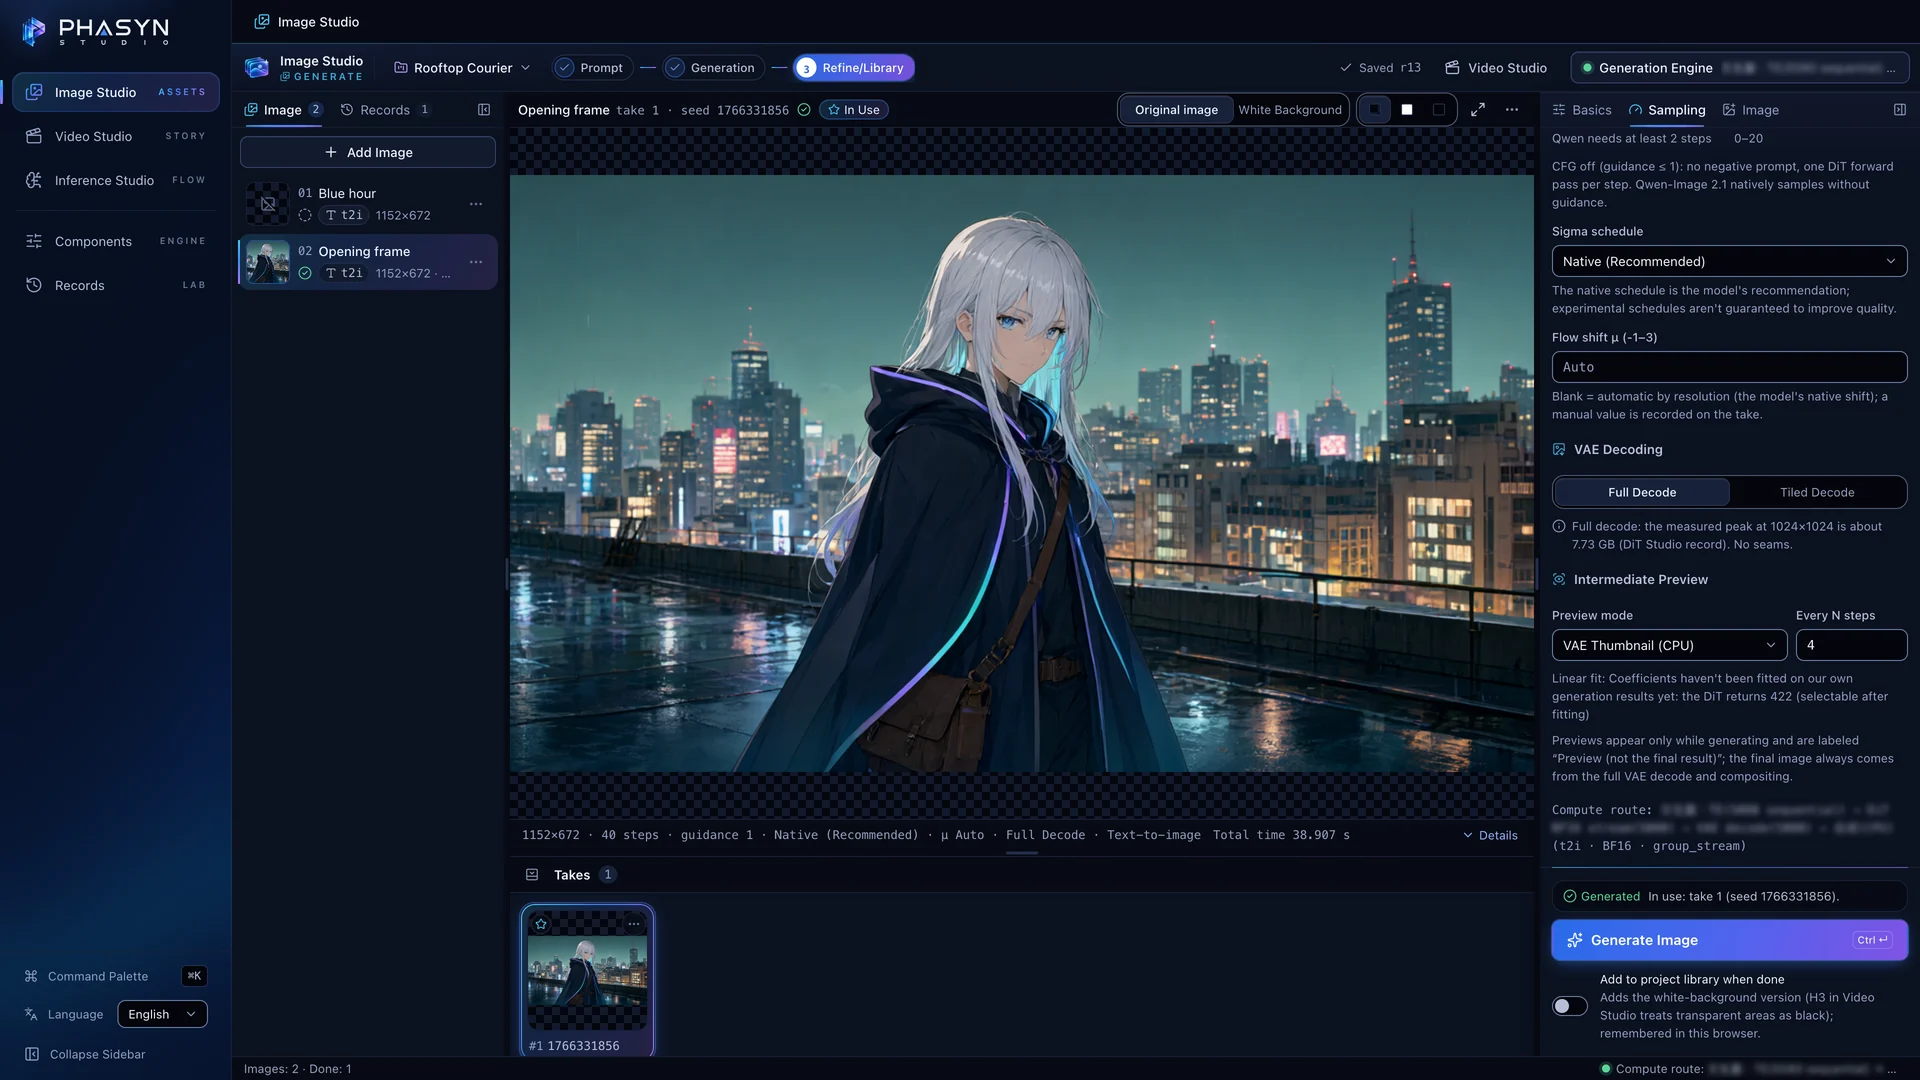The width and height of the screenshot is (1920, 1080).
Task: Click the Add Image button
Action: (x=367, y=152)
